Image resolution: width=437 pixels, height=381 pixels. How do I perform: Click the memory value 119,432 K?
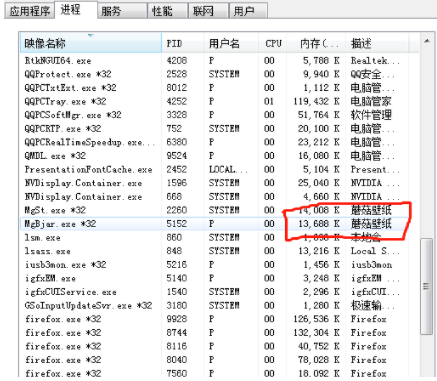316,101
